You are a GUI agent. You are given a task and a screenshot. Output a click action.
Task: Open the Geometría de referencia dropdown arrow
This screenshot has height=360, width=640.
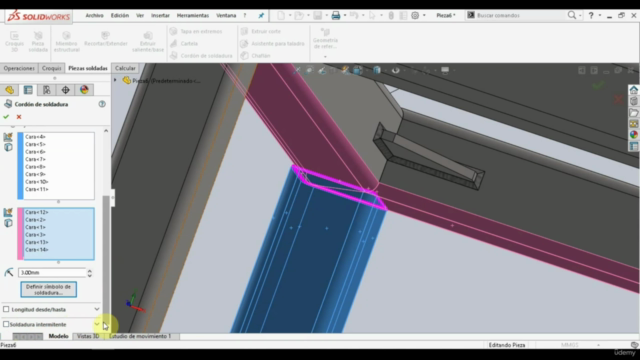pos(325,57)
